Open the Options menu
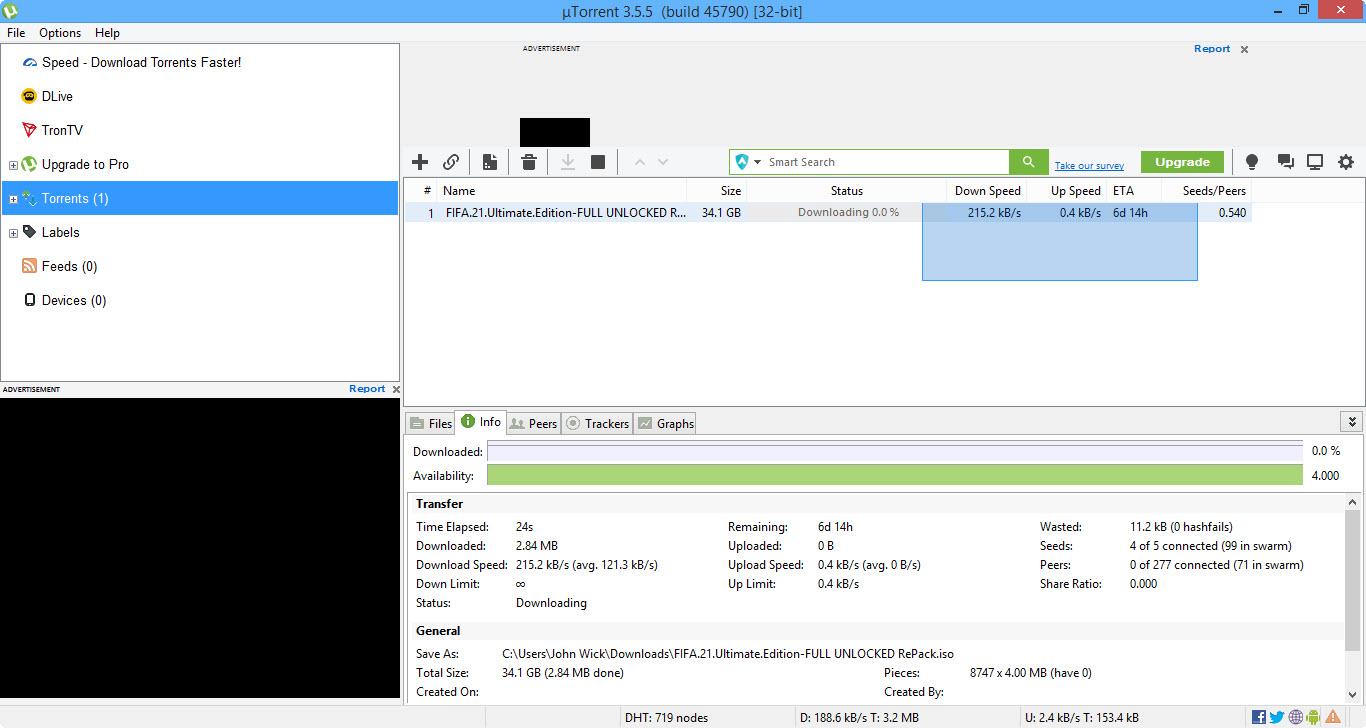Screen dimensions: 1366x728 point(60,33)
